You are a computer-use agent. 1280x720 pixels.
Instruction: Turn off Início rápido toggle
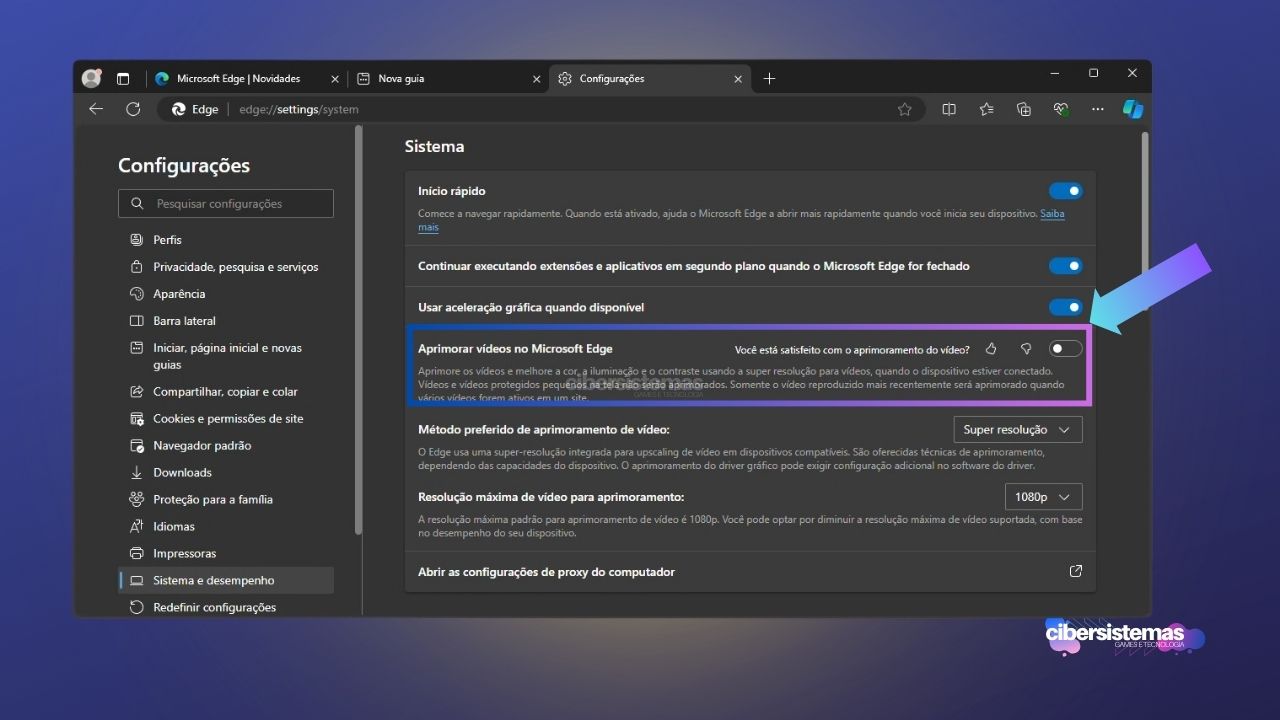pos(1065,191)
